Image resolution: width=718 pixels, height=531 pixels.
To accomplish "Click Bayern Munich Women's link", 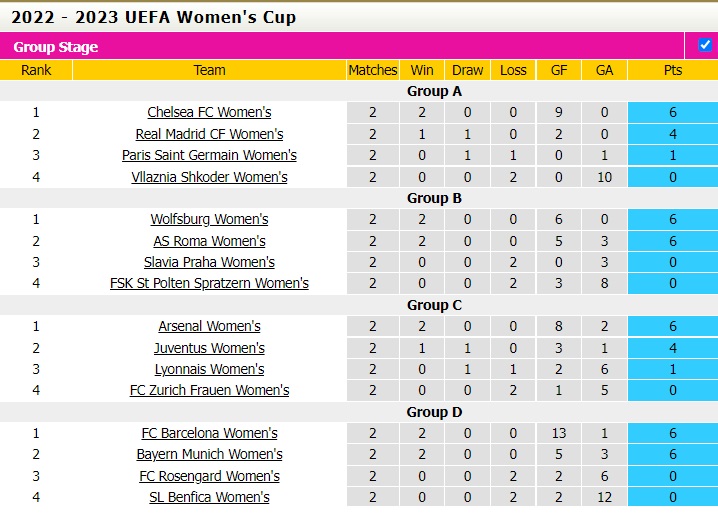I will tap(209, 455).
